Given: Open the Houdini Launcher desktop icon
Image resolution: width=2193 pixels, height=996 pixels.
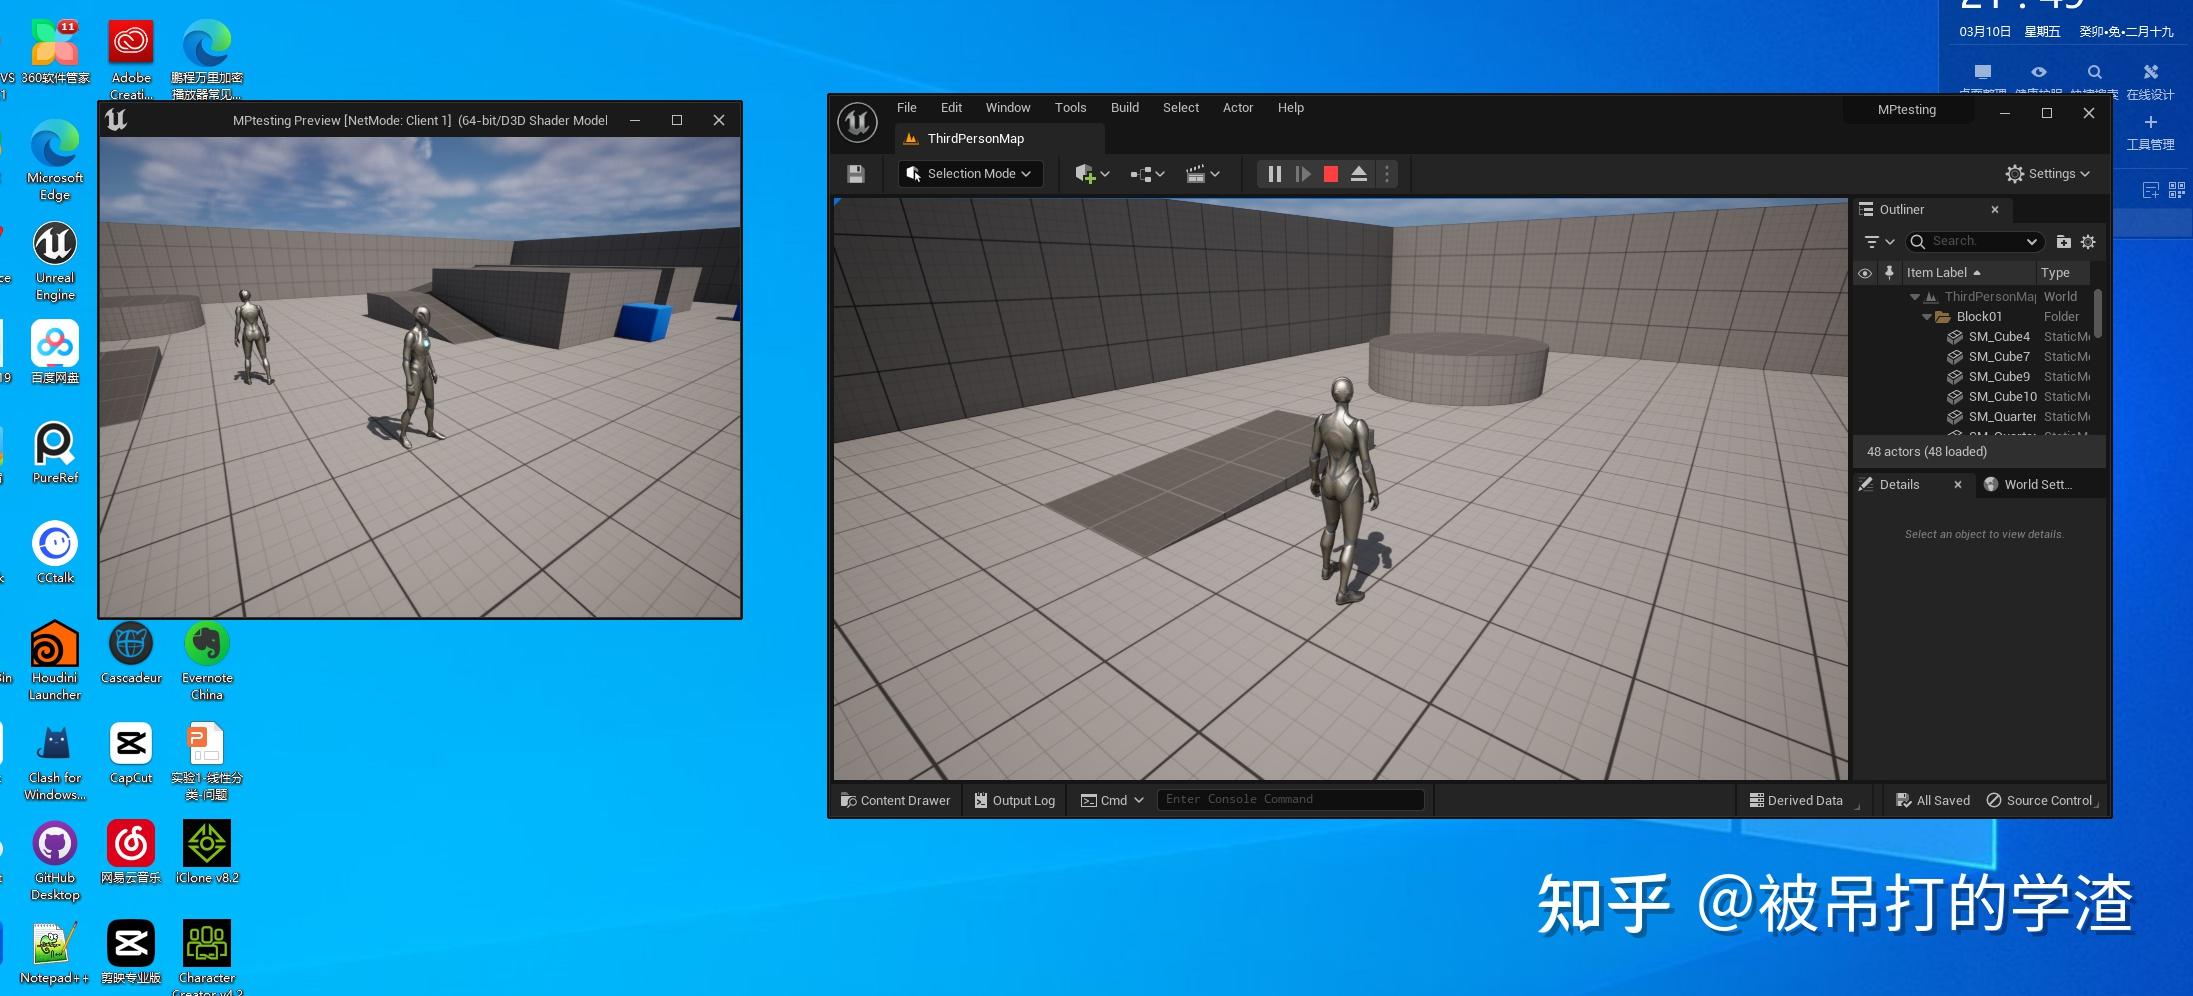Looking at the screenshot, I should (x=55, y=660).
